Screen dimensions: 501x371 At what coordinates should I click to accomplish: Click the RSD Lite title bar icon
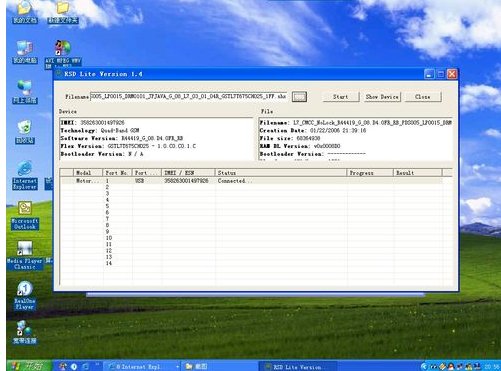point(59,74)
